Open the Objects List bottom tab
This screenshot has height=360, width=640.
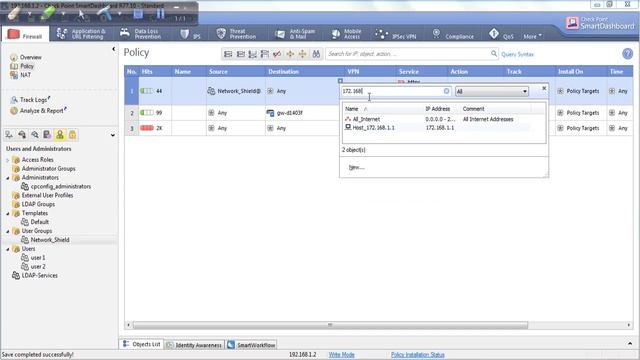coord(142,344)
